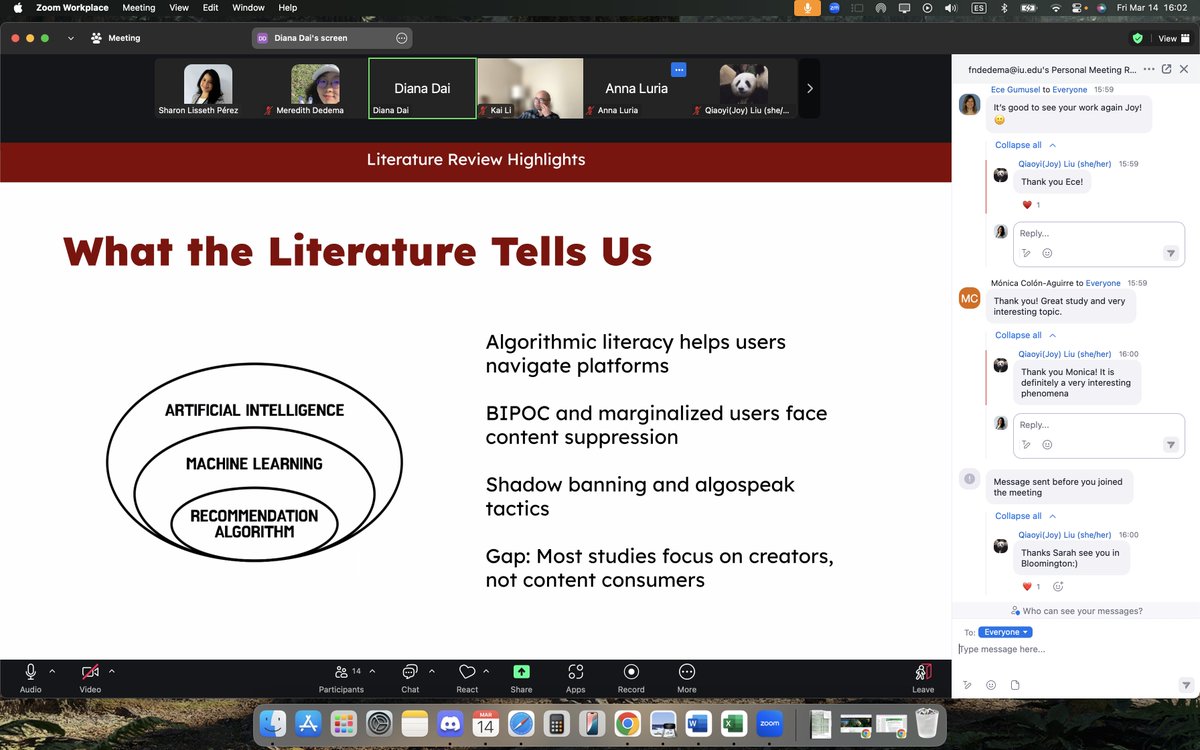Open Diana Dai's screen options ellipsis
The height and width of the screenshot is (750, 1200).
[402, 38]
